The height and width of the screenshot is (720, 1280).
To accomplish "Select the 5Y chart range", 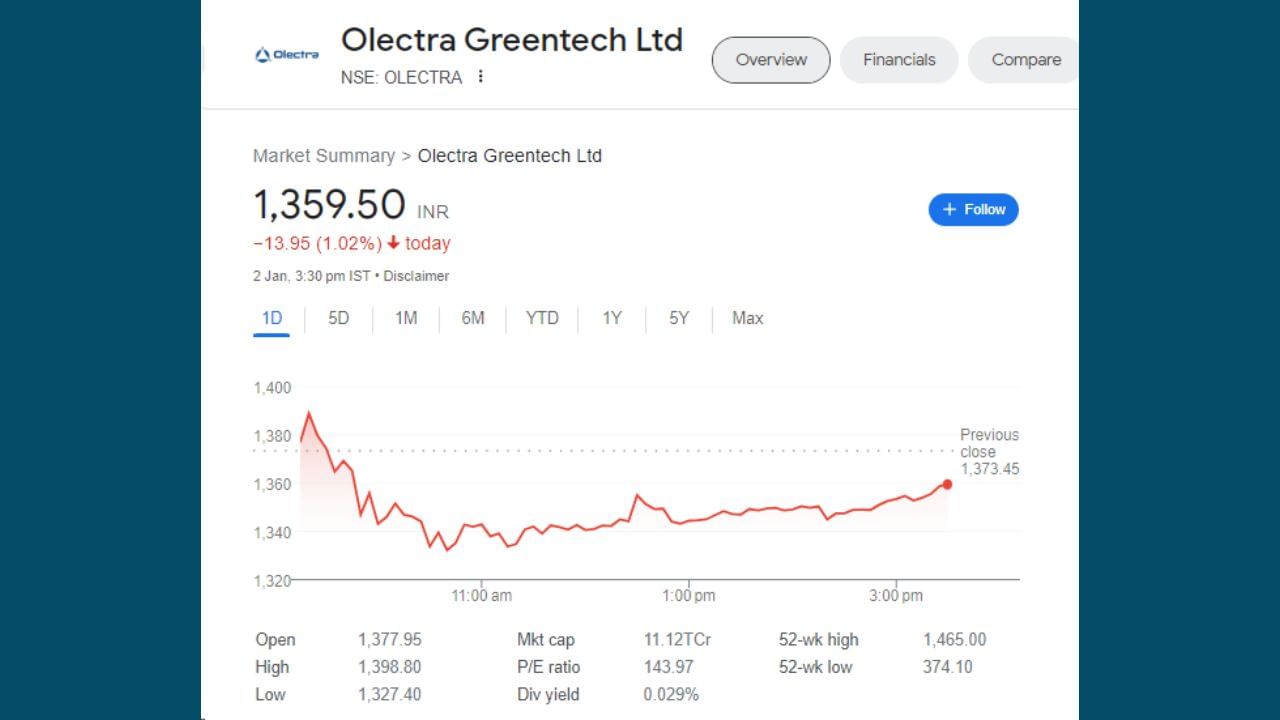I will (679, 319).
